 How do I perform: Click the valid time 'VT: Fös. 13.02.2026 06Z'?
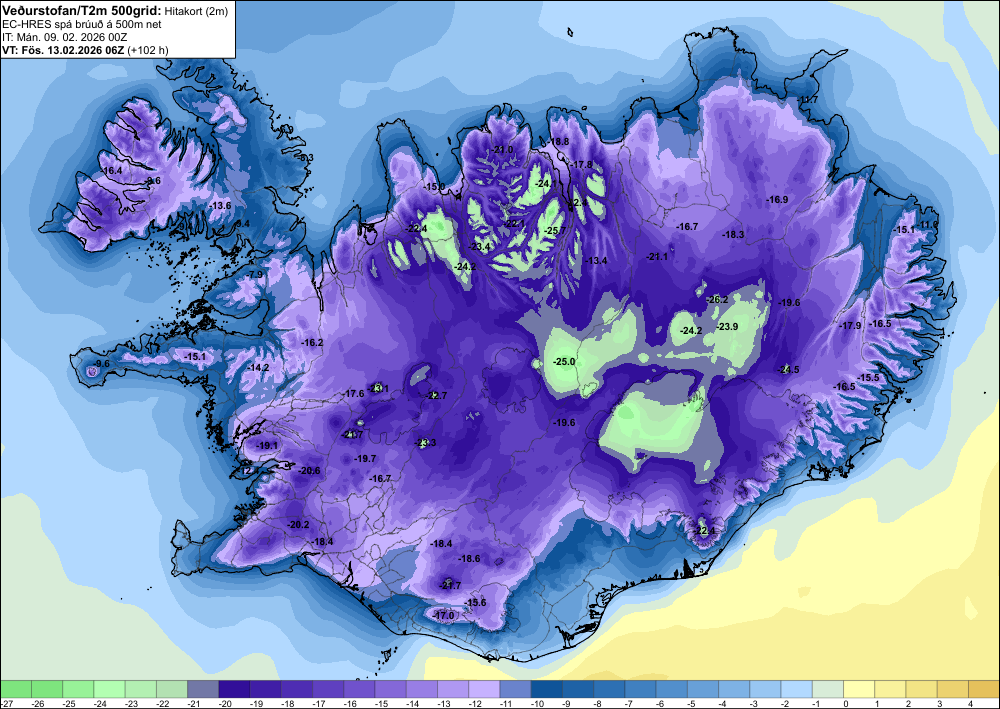(63, 50)
